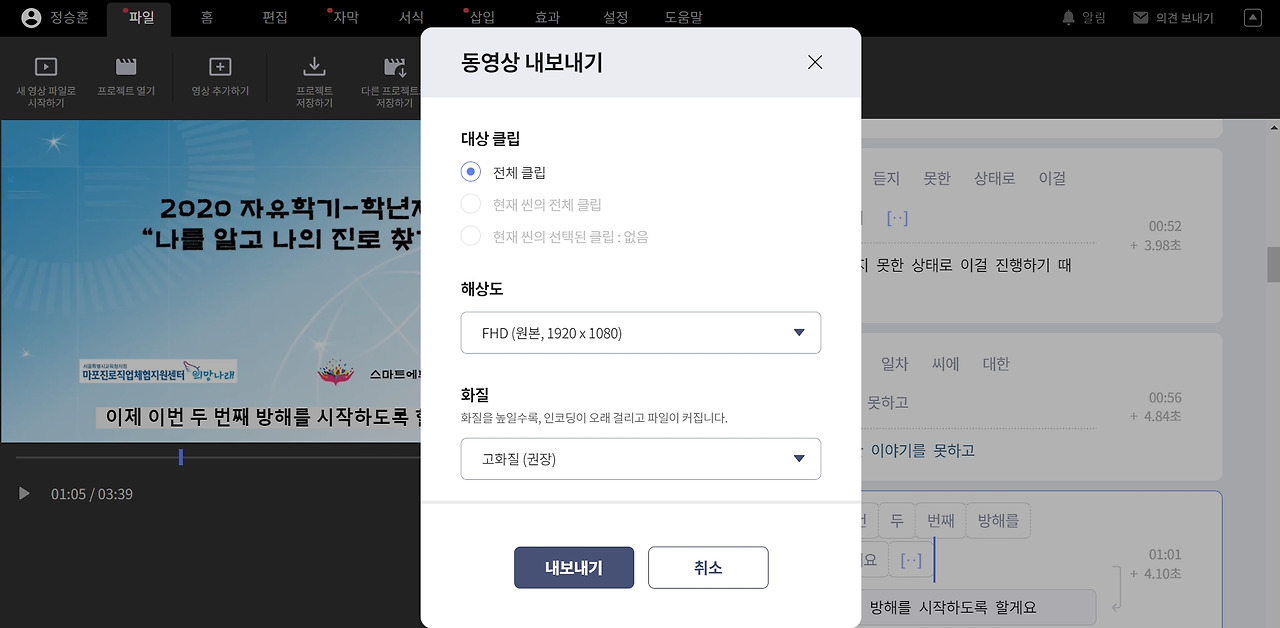Select the 현재 씬의 선택된 클립 option

469,236
